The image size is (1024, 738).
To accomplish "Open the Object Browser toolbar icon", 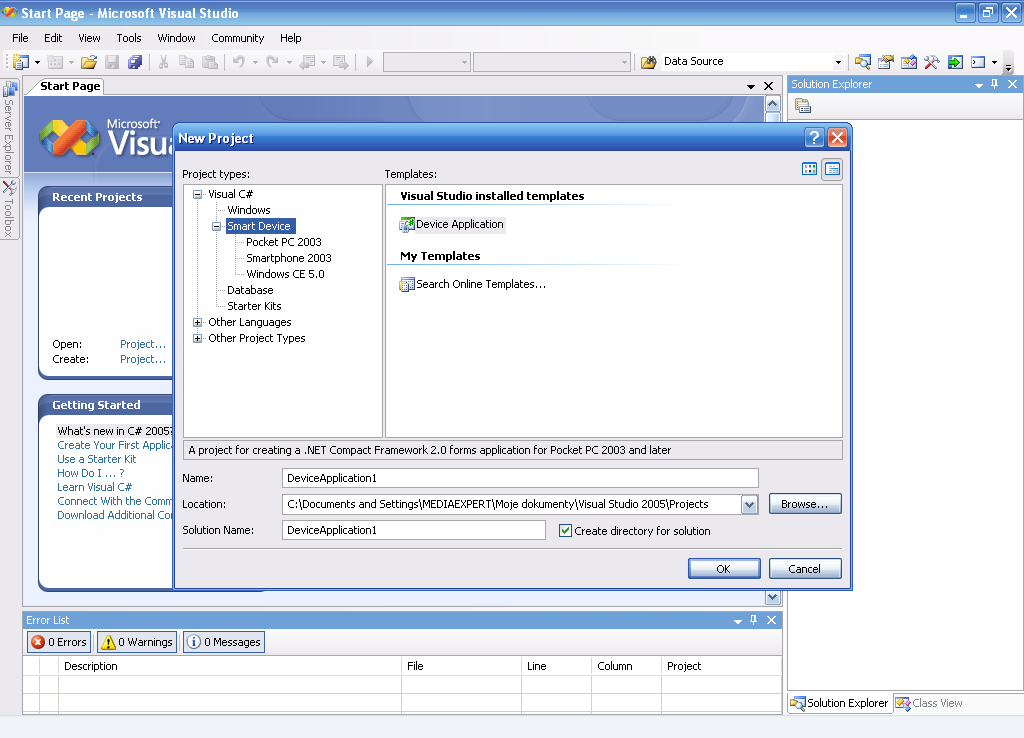I will point(908,62).
